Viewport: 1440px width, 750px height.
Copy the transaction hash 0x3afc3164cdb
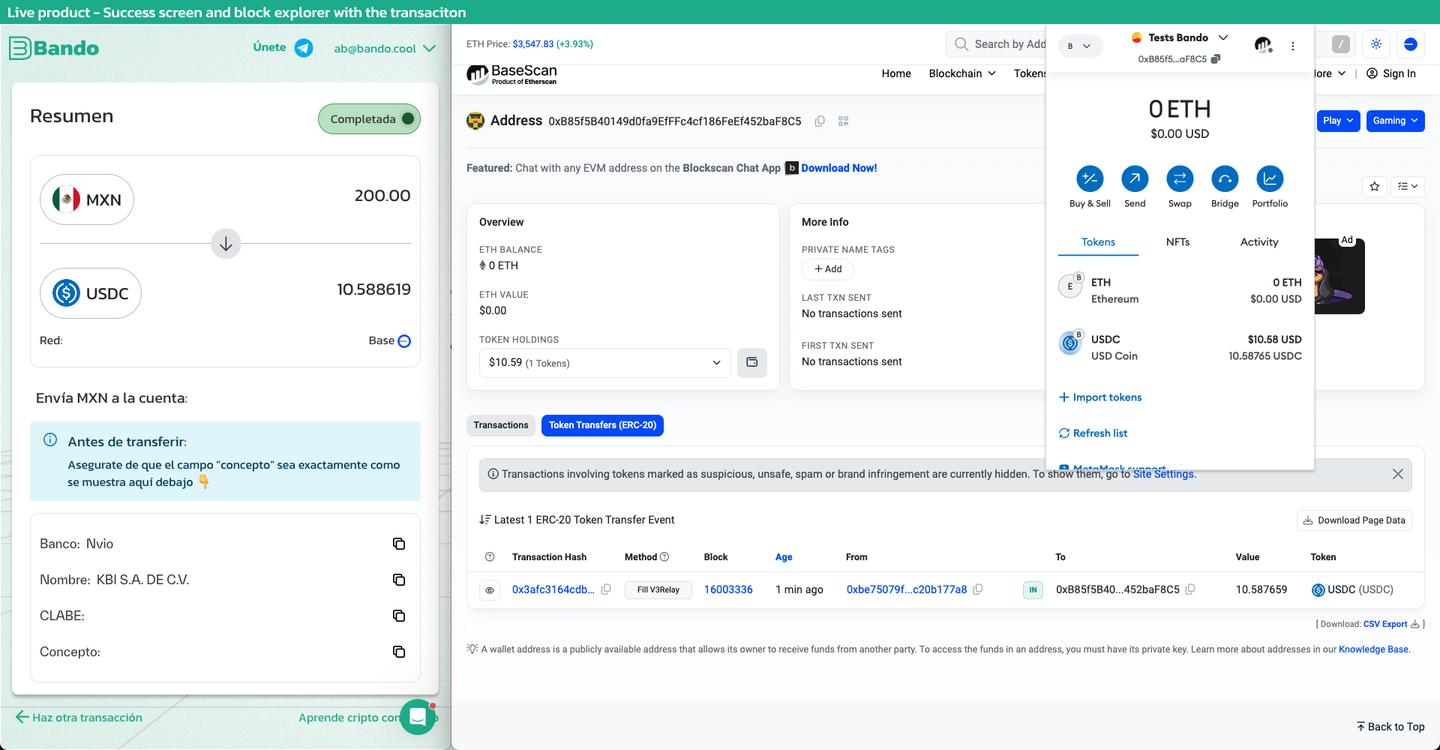point(606,590)
